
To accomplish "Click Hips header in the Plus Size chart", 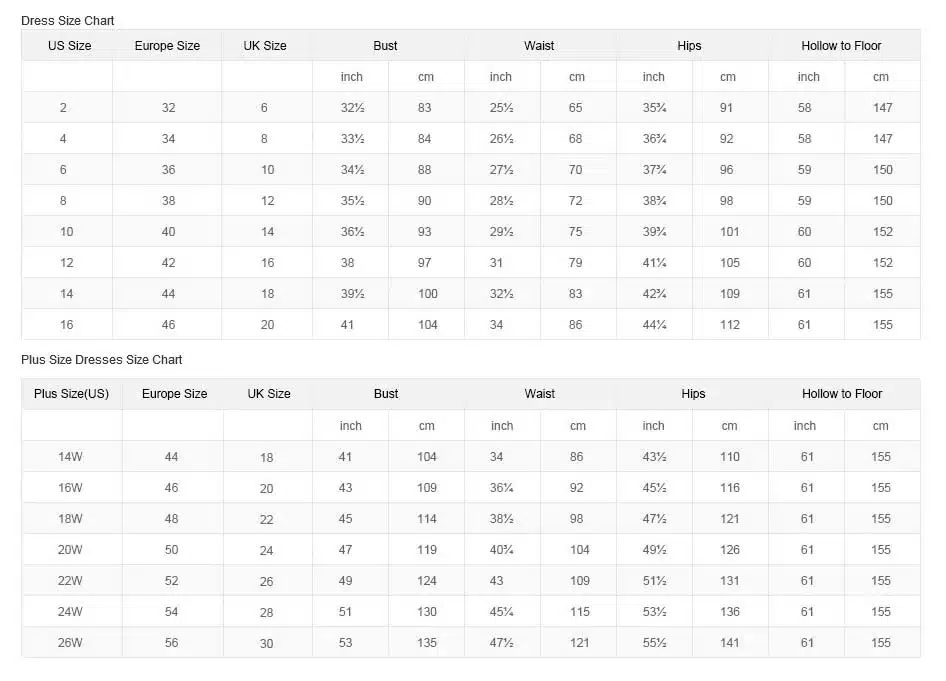I will coord(693,394).
